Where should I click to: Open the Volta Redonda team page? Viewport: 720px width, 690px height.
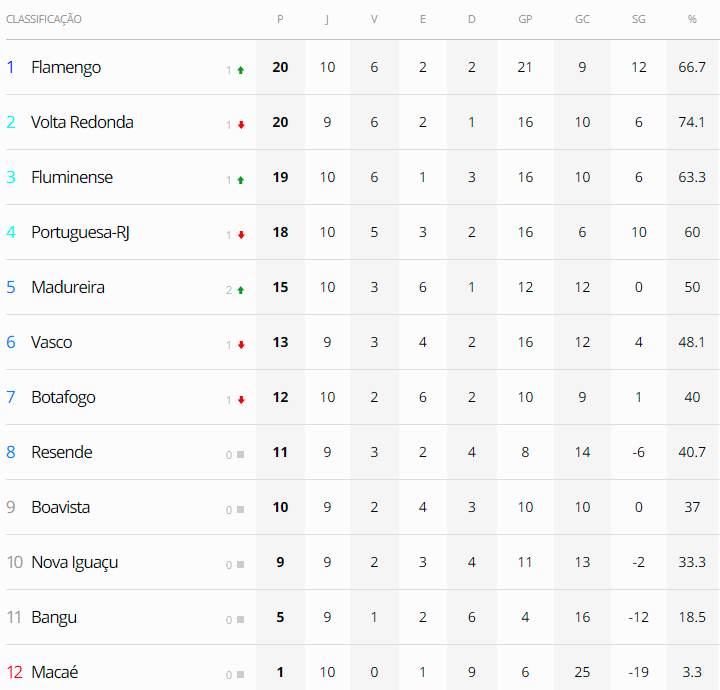tap(82, 122)
